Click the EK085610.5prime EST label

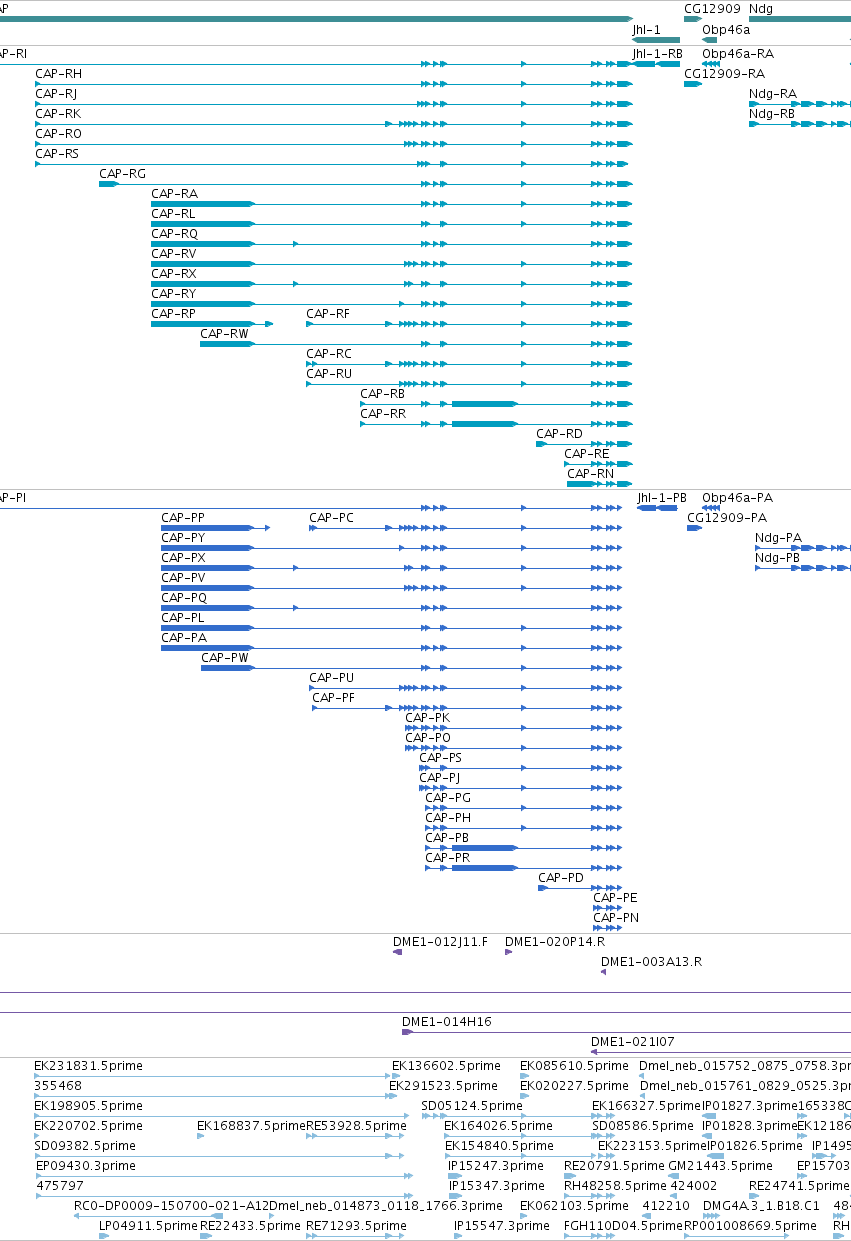click(575, 1066)
